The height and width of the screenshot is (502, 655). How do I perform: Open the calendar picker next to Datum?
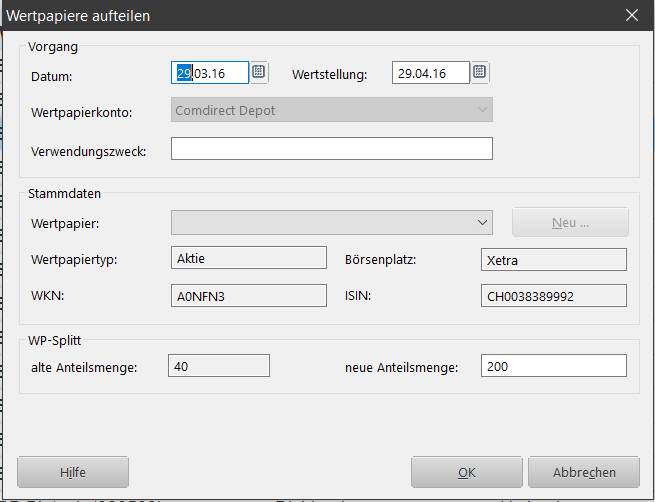pyautogui.click(x=258, y=73)
